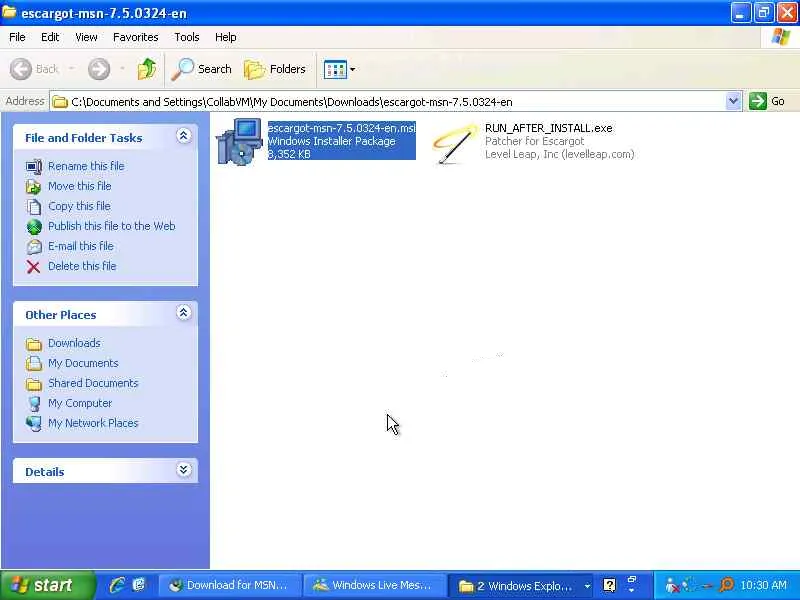The width and height of the screenshot is (800, 600).
Task: Click Copy this file link
Action: [79, 206]
